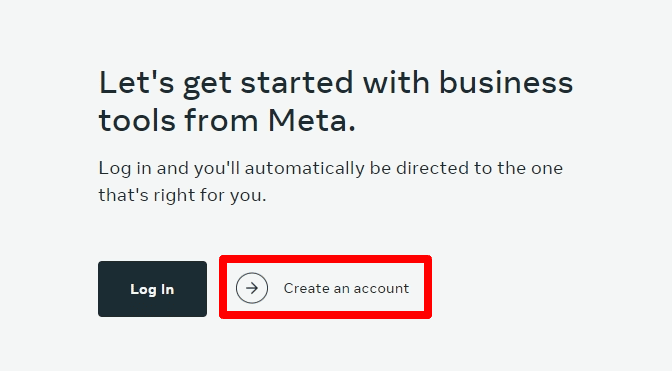Click 'business' in the headline
The height and width of the screenshot is (371, 672).
coord(506,82)
